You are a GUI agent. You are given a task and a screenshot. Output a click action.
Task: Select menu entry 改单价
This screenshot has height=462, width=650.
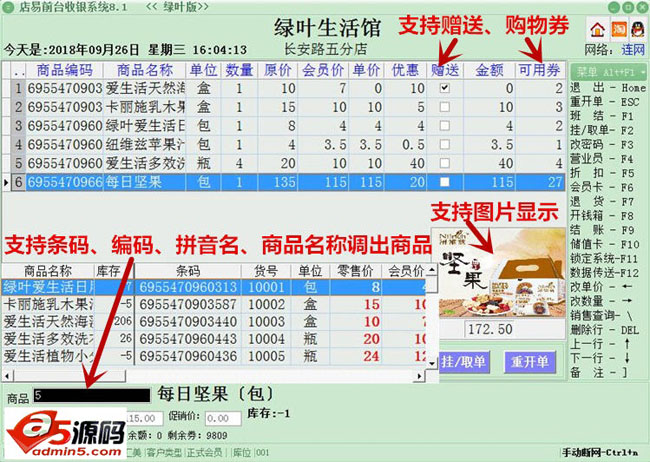click(x=601, y=287)
